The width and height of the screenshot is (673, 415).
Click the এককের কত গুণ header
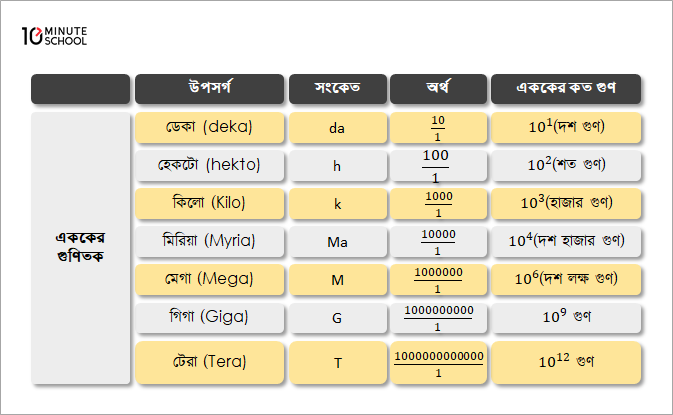(x=565, y=89)
